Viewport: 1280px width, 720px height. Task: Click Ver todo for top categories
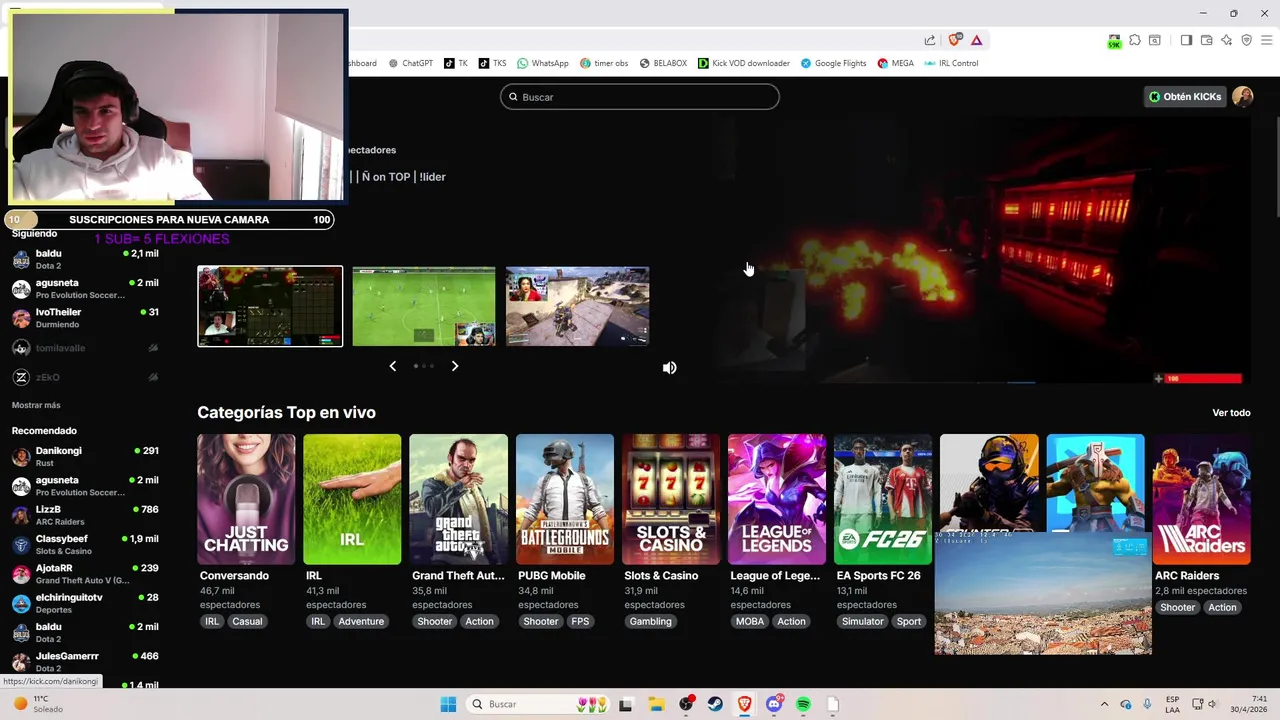[1231, 413]
